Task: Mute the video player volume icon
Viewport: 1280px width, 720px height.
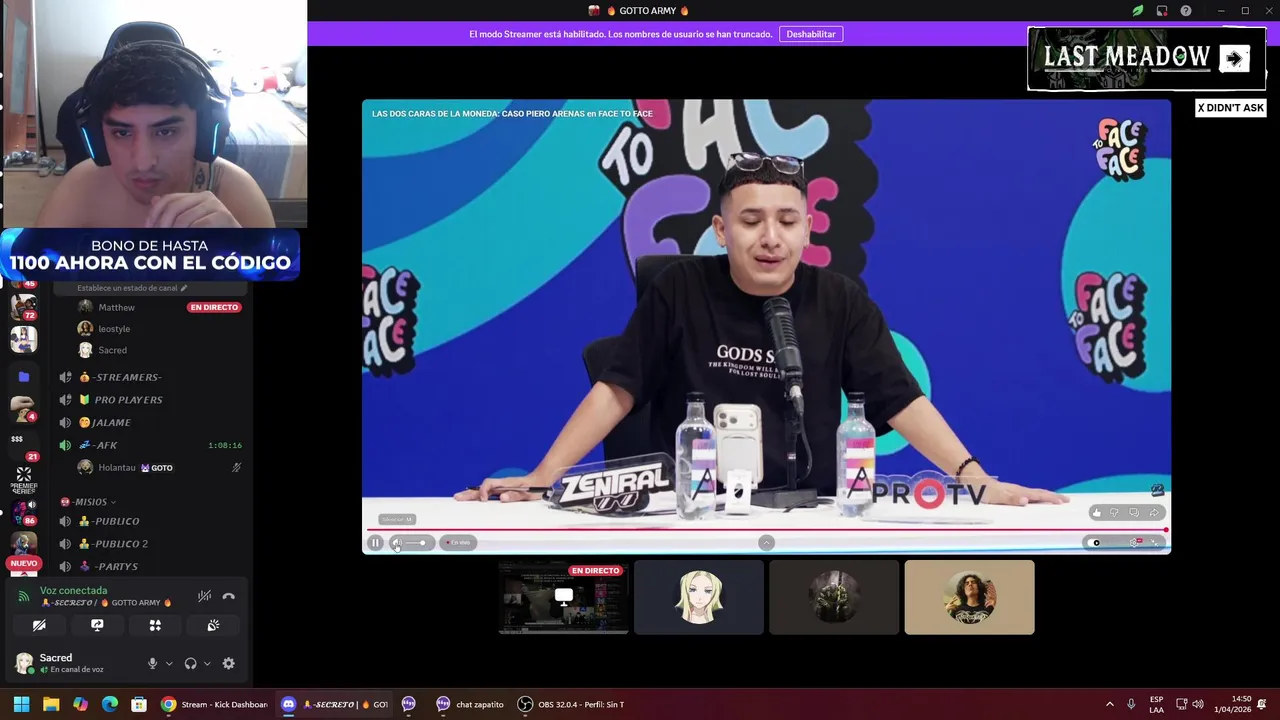Action: click(397, 543)
